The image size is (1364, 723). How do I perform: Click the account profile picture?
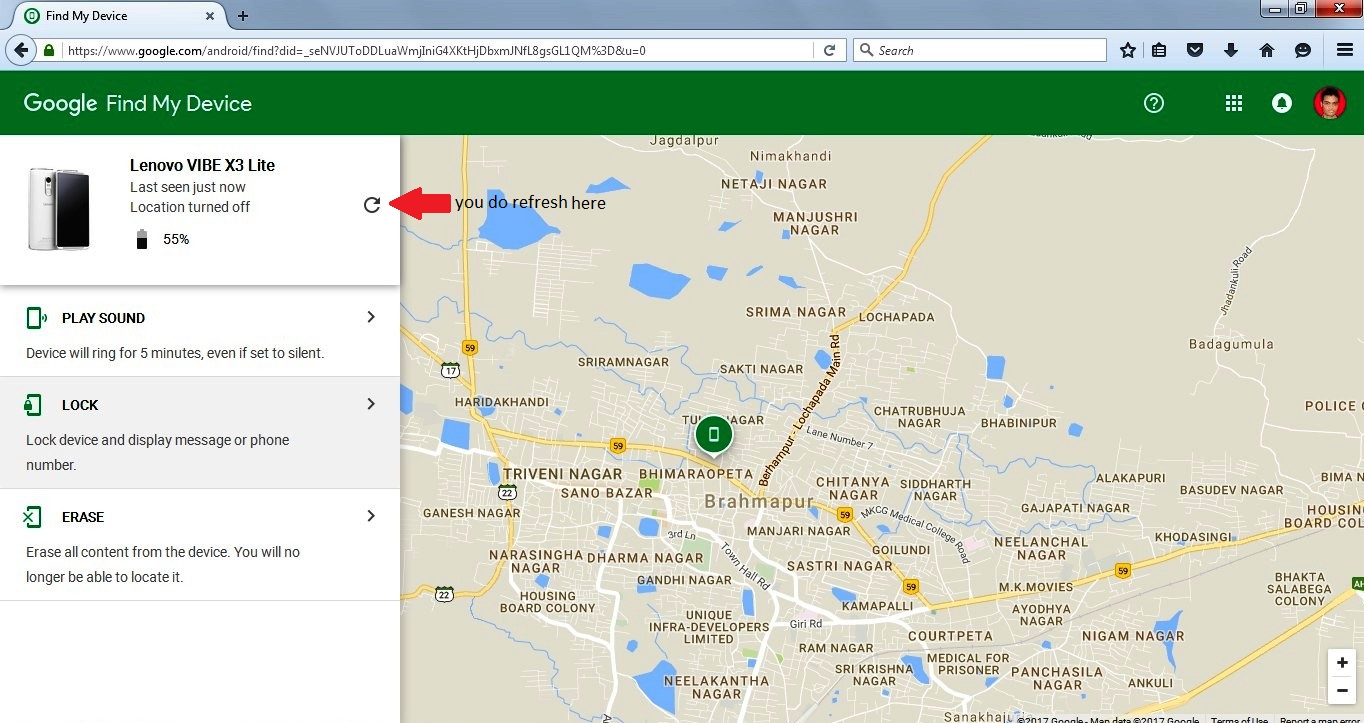1329,103
